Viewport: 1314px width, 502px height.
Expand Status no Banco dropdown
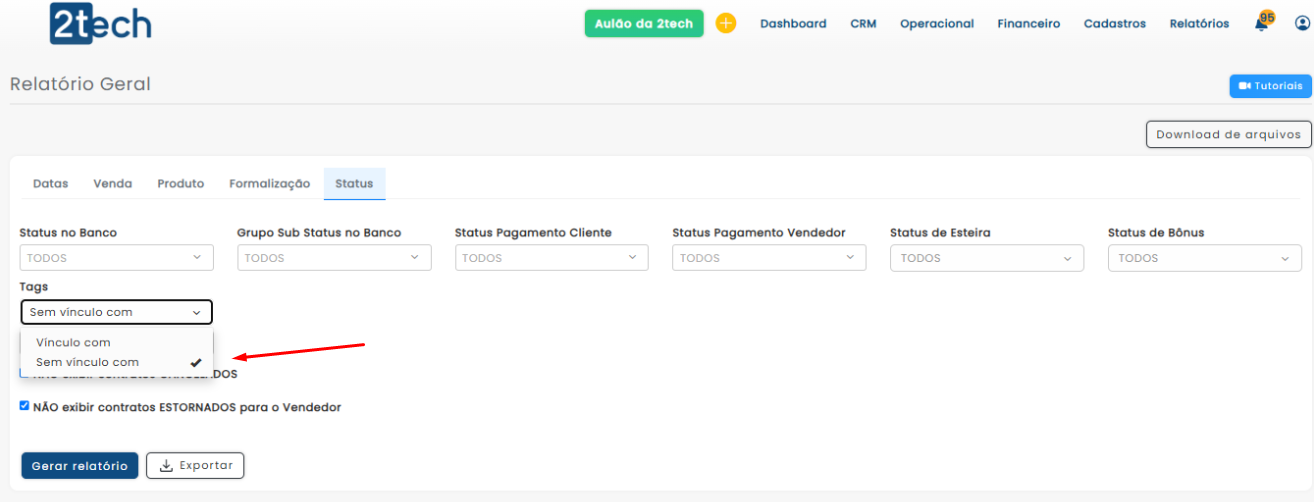tap(116, 258)
